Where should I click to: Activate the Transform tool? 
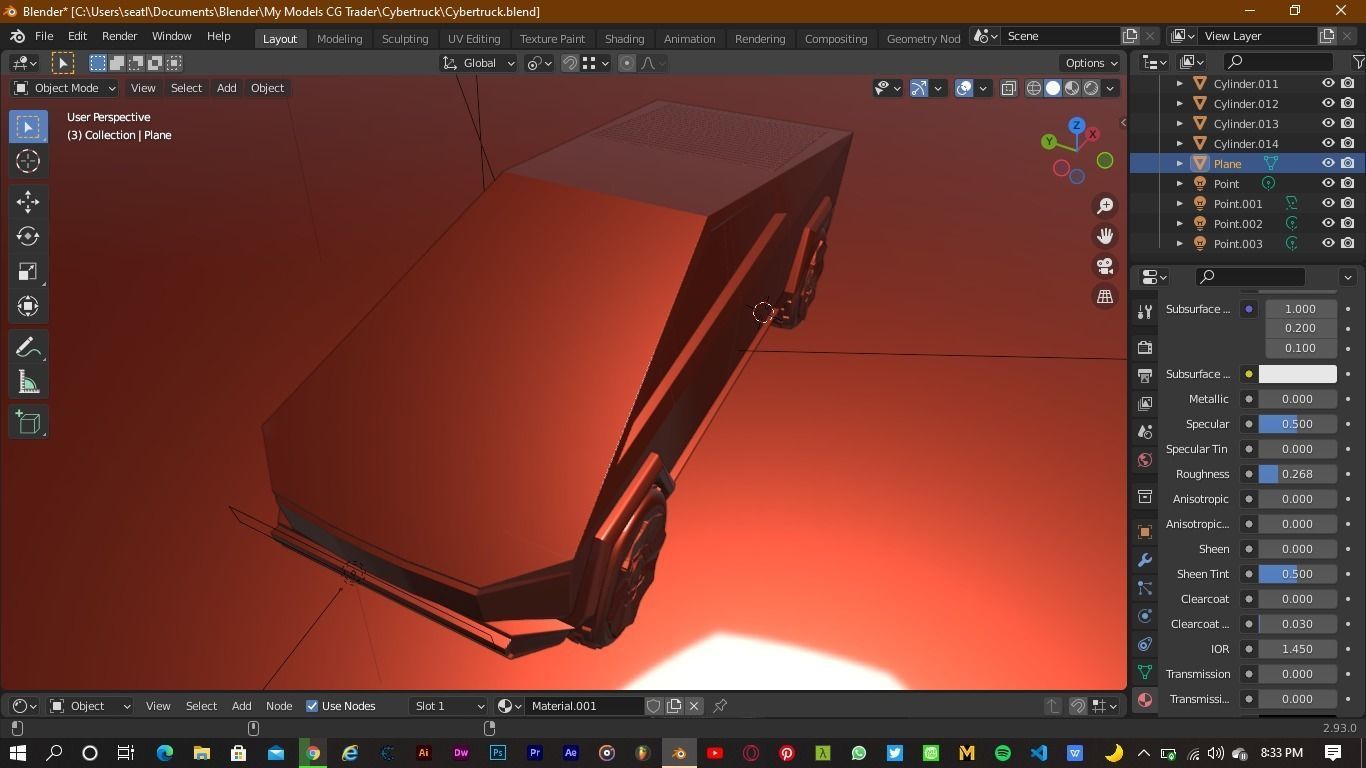click(x=28, y=307)
